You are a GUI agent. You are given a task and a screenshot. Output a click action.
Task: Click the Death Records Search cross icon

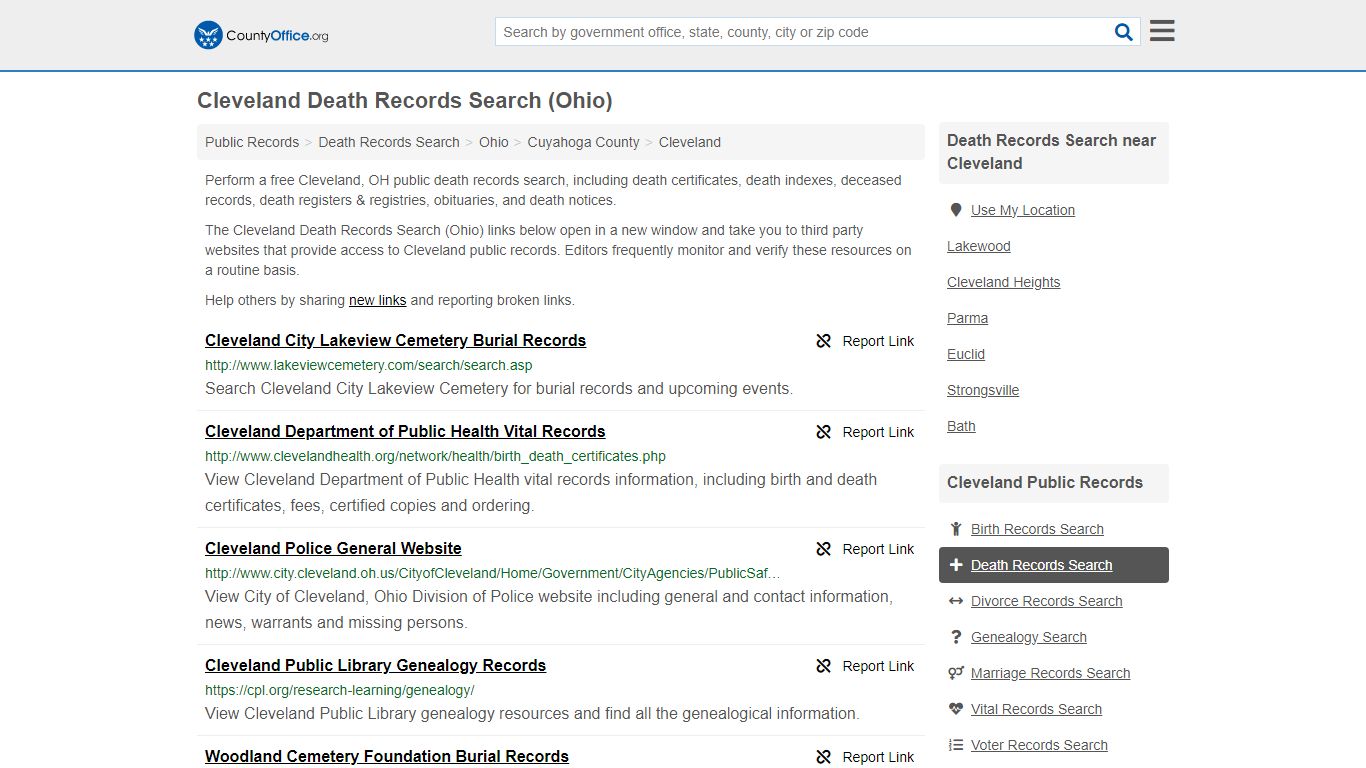click(x=956, y=565)
